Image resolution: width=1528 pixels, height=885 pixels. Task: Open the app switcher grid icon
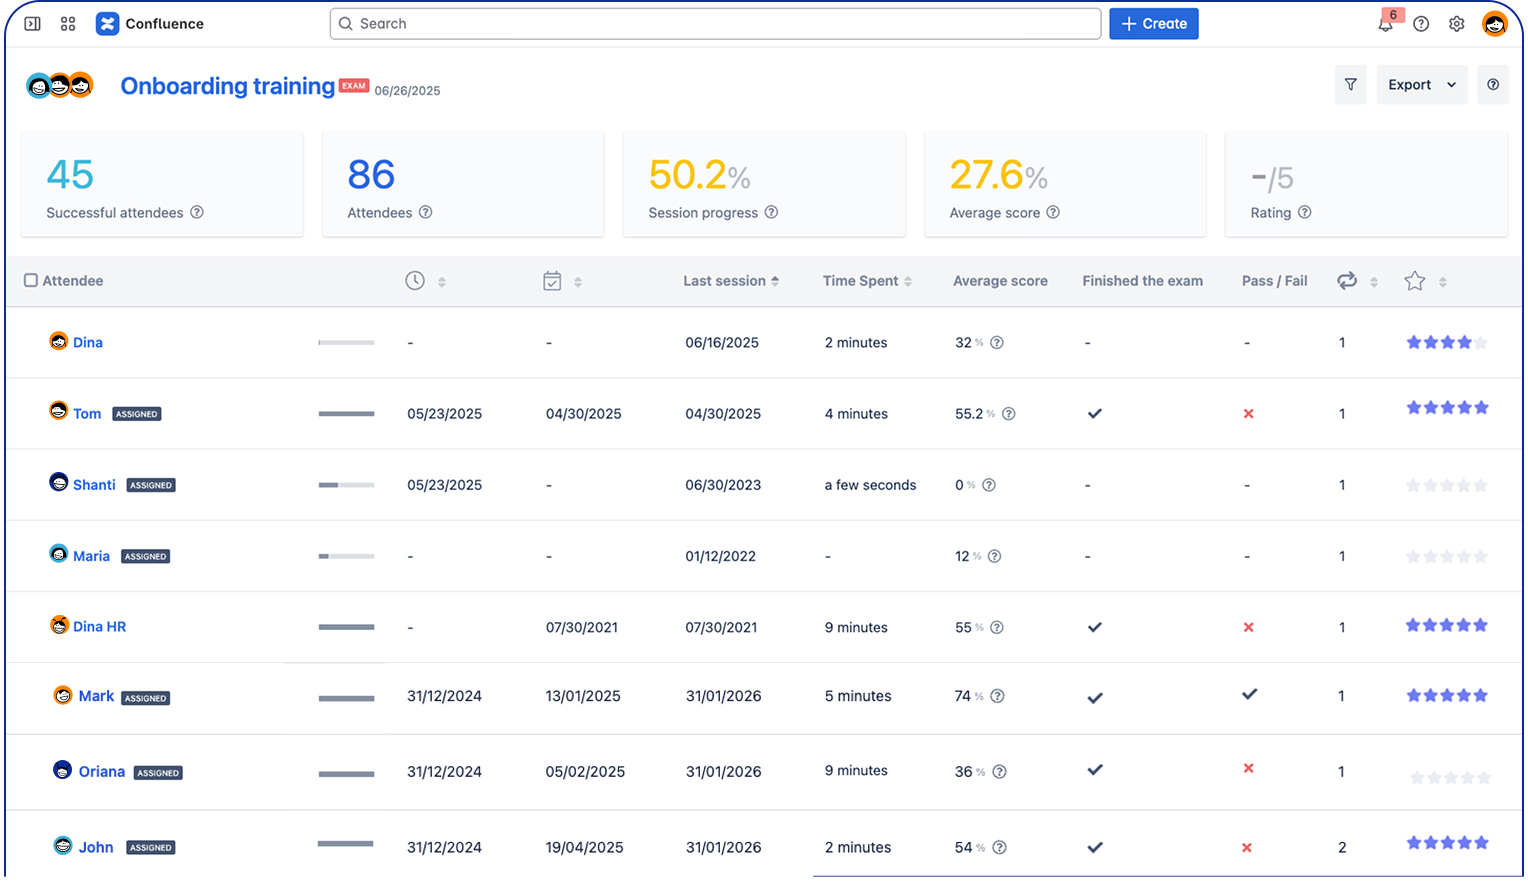click(x=68, y=24)
